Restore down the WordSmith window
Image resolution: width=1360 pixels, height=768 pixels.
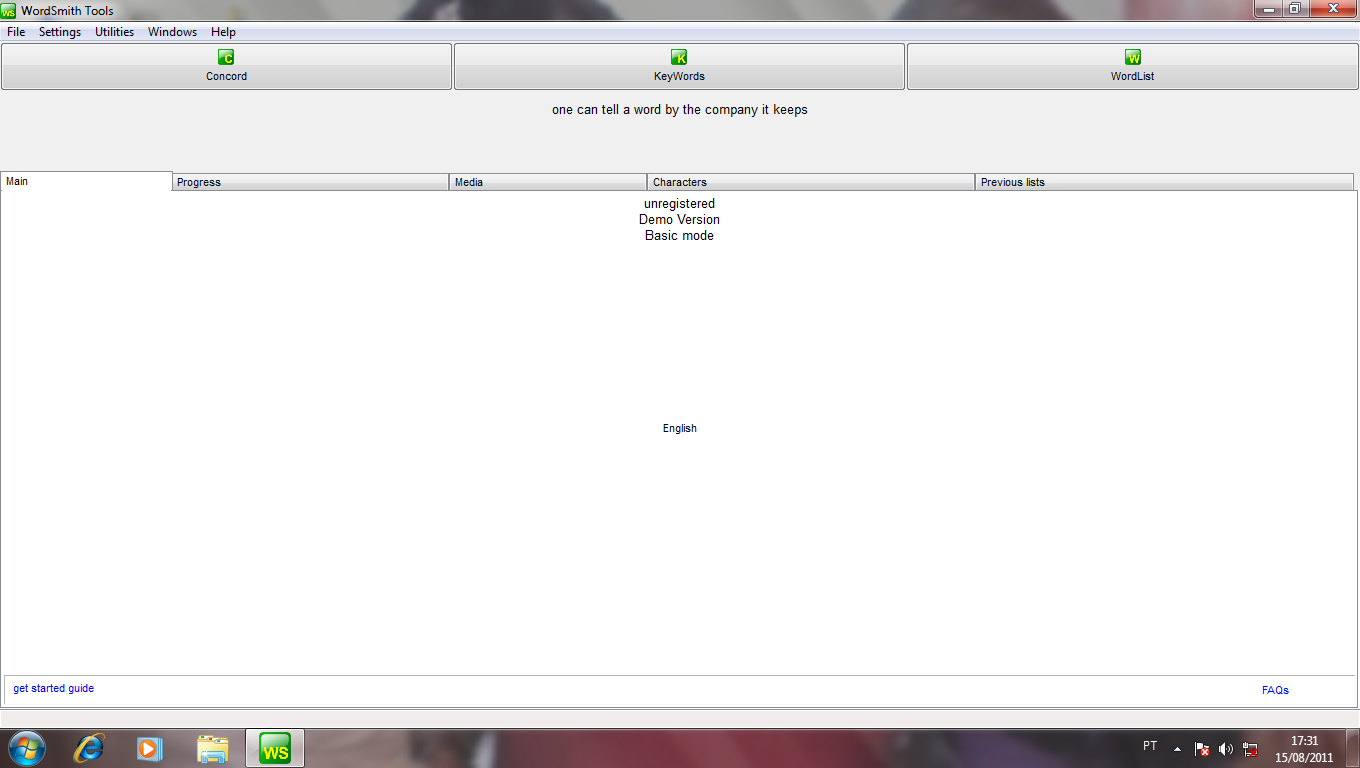[x=1294, y=8]
